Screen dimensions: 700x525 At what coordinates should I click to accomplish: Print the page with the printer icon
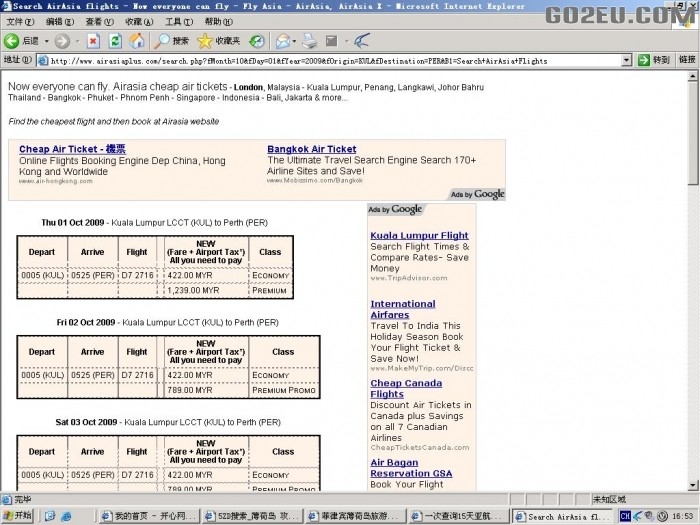(x=309, y=41)
